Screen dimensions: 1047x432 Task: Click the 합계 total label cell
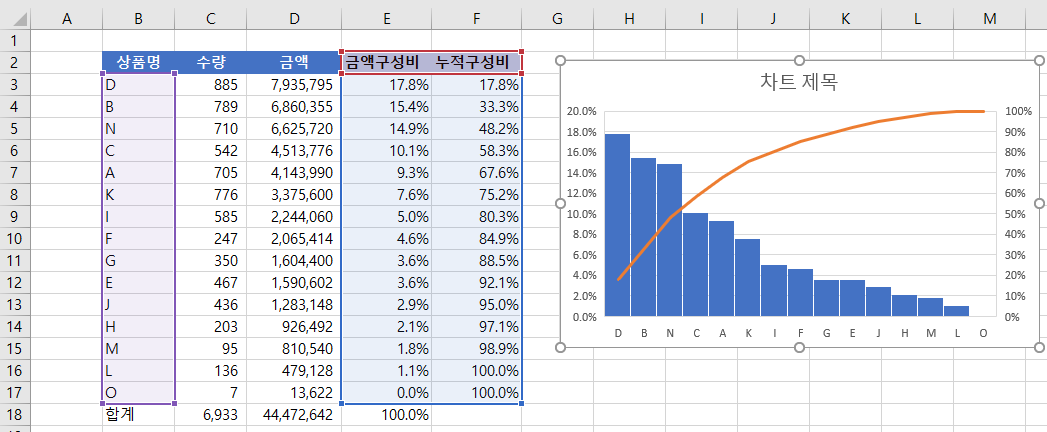[138, 414]
